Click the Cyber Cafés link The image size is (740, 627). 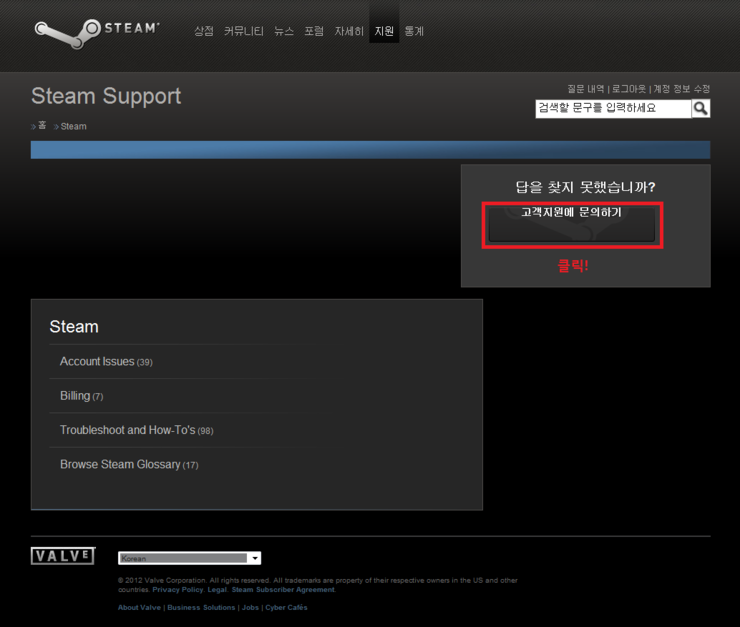(x=286, y=608)
